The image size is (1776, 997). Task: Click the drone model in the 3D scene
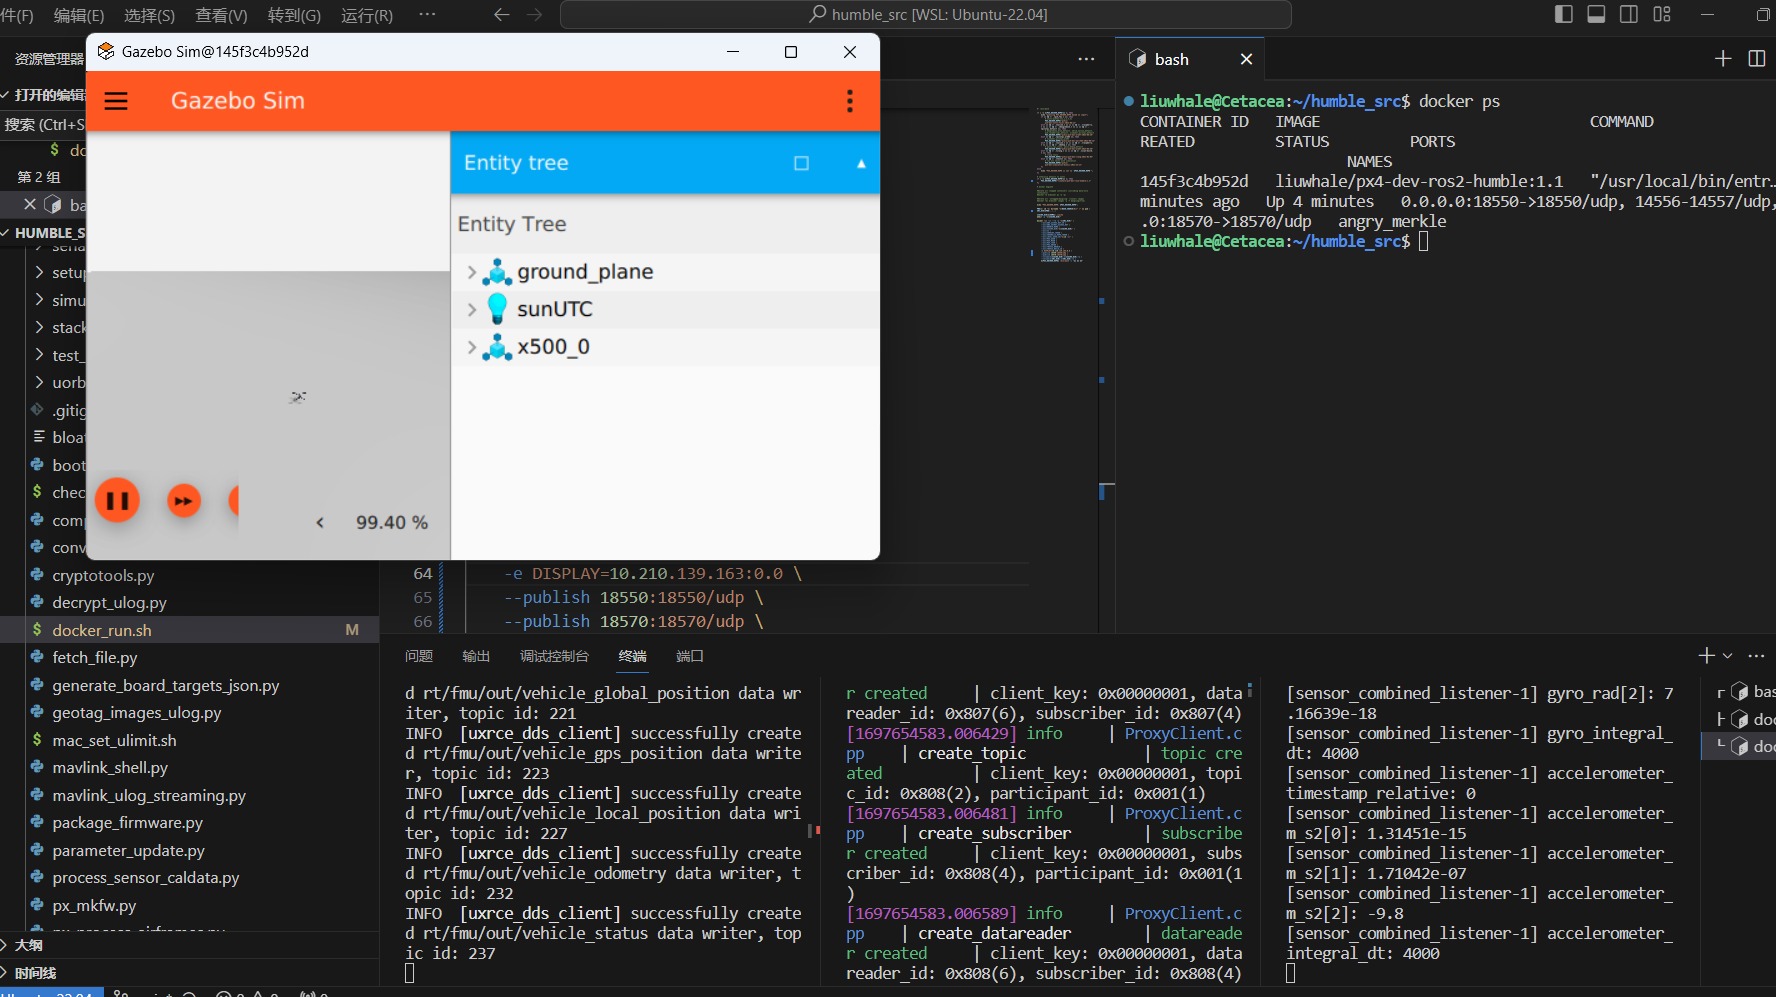298,397
